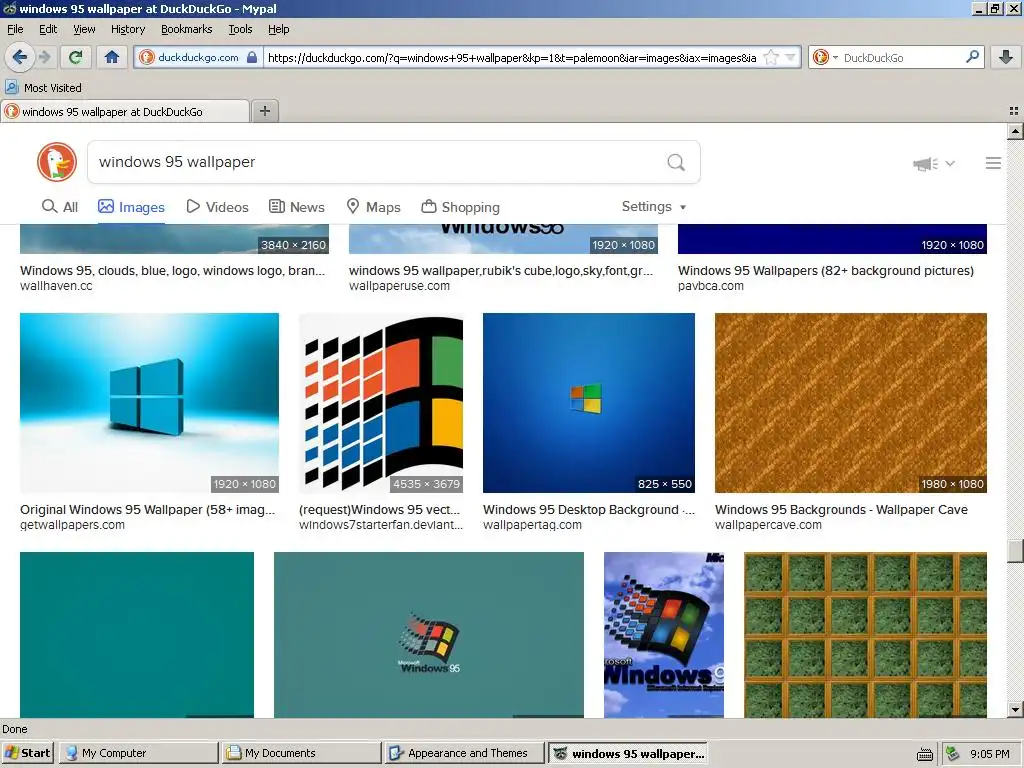Open the megaphone announcements dropdown
The image size is (1024, 768).
[x=934, y=163]
